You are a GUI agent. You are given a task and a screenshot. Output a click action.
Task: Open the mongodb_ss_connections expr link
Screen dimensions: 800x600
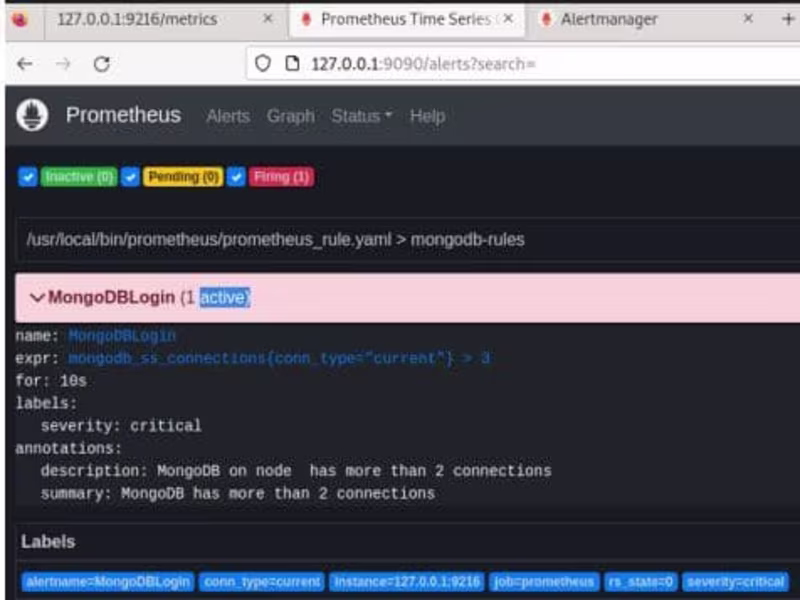click(279, 358)
